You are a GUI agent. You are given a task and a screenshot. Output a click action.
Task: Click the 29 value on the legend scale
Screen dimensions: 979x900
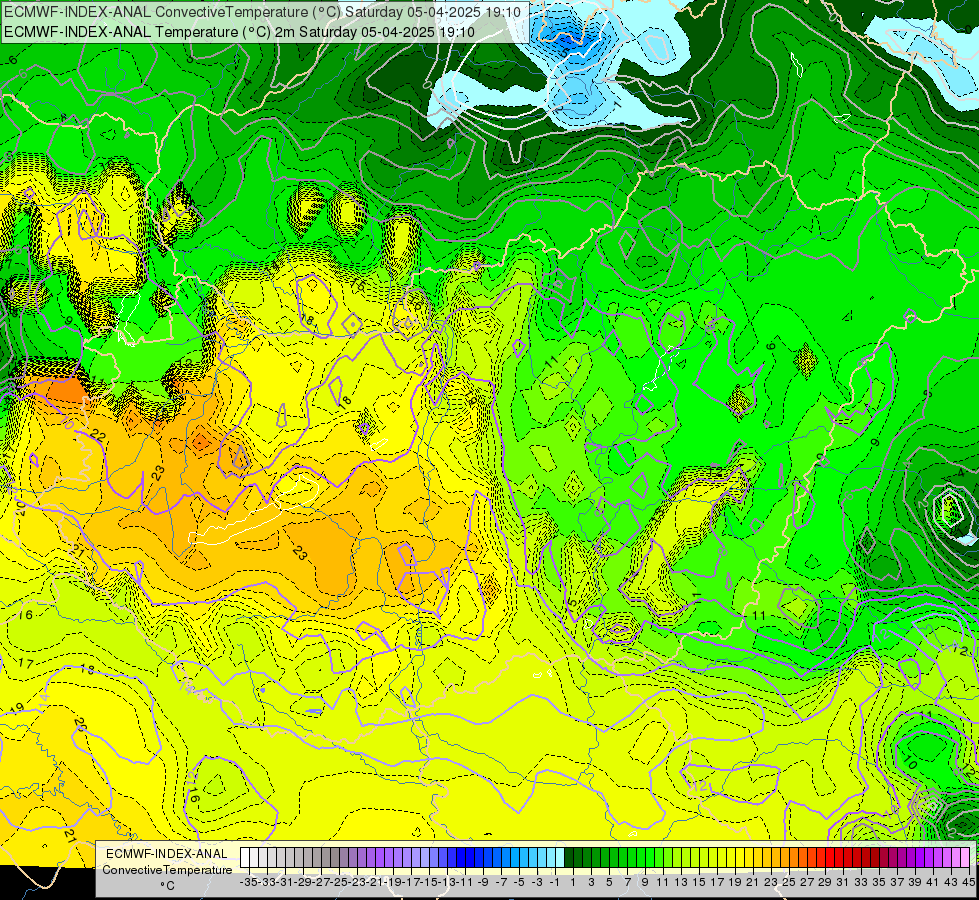tap(825, 882)
